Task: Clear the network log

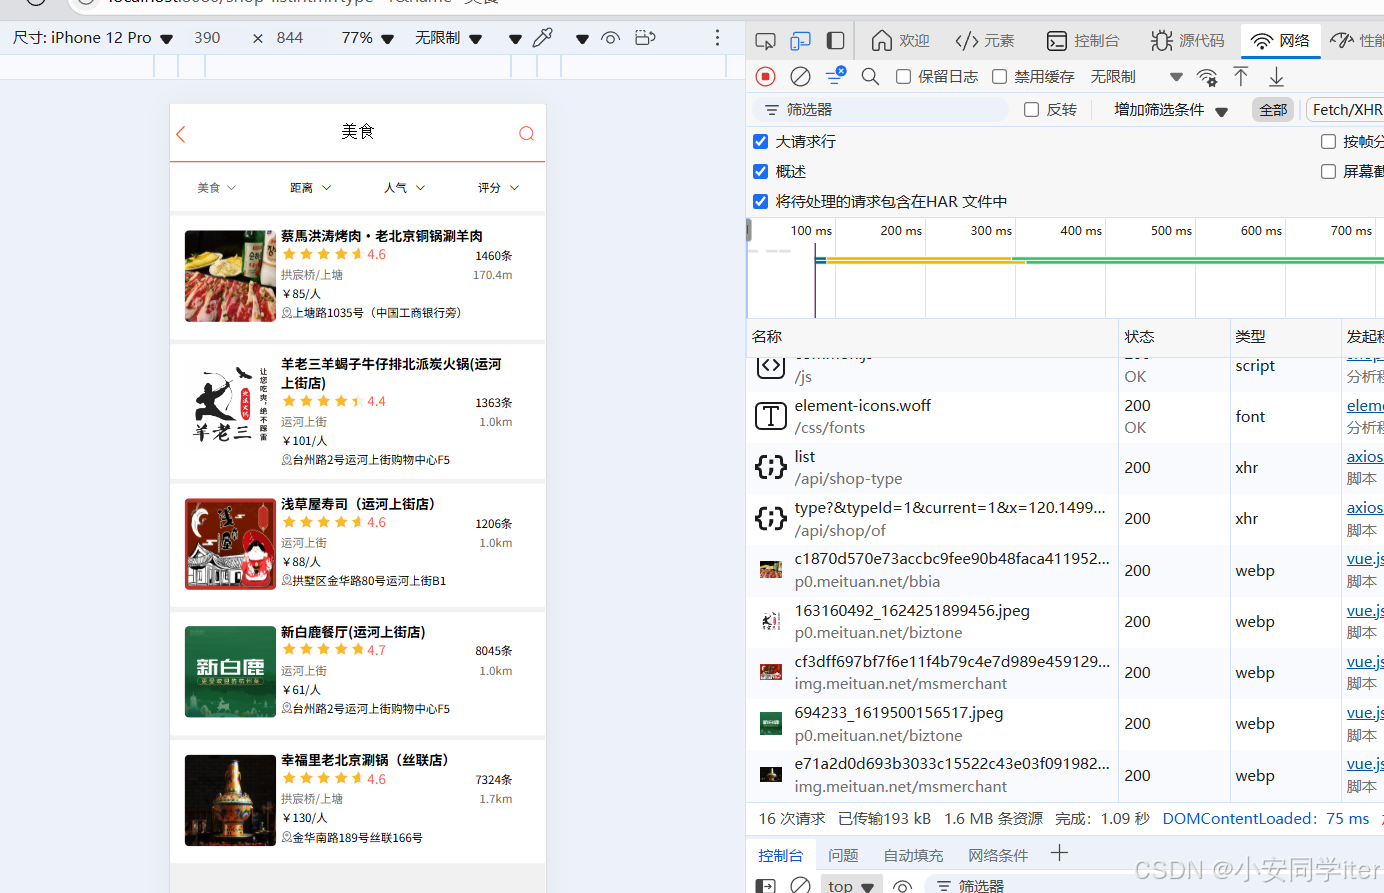Action: click(x=800, y=76)
